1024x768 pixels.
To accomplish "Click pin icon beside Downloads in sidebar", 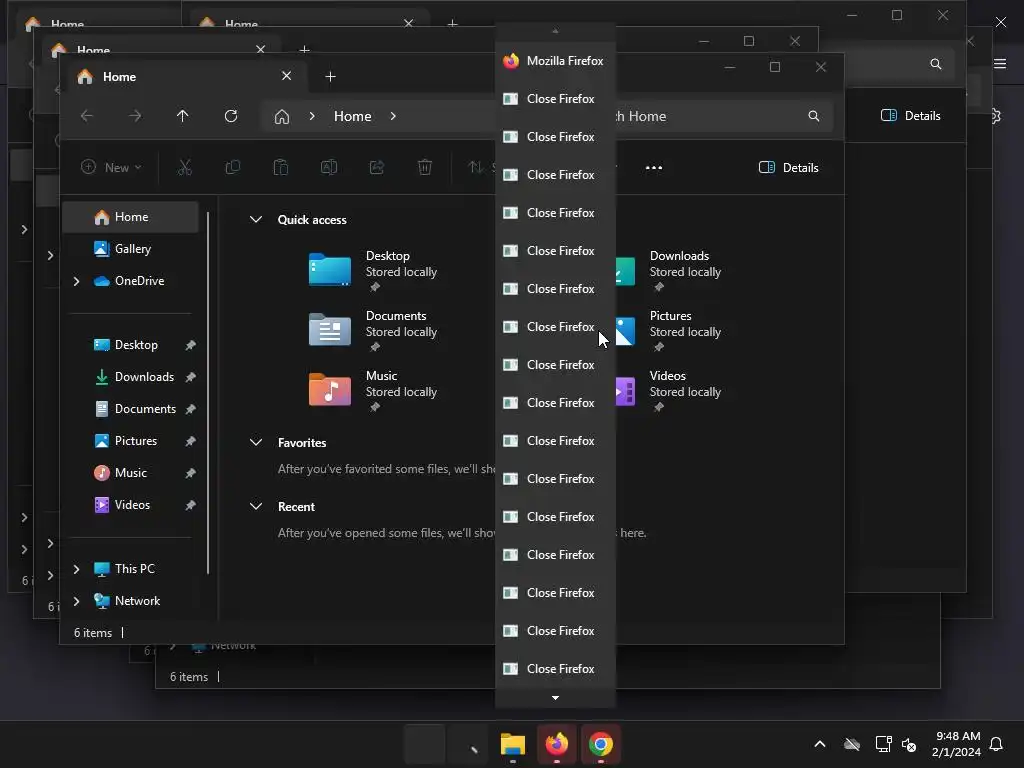I will click(190, 377).
